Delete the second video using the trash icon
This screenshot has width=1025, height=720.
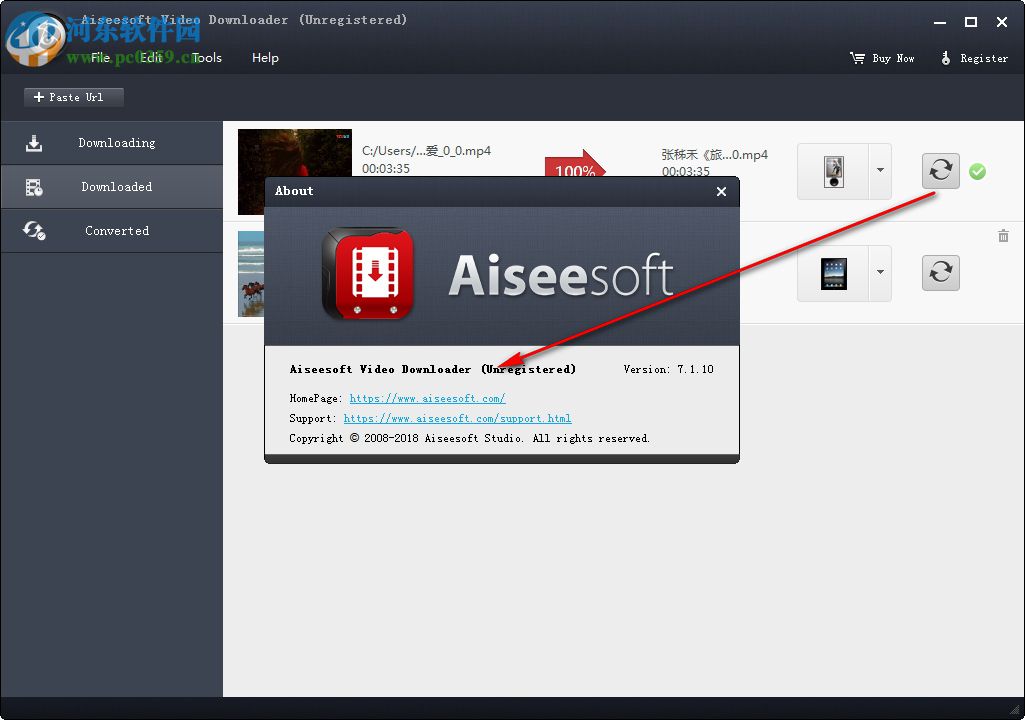pyautogui.click(x=1003, y=236)
